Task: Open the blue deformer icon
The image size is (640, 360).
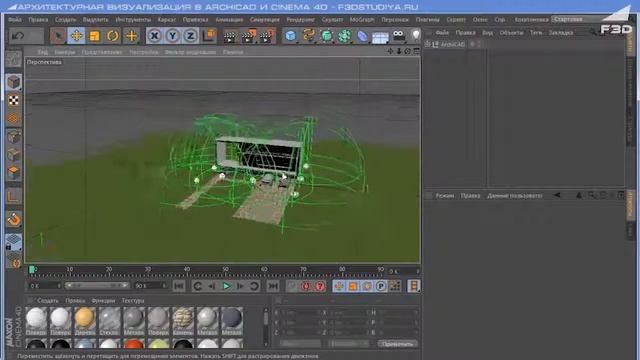Action: pyautogui.click(x=362, y=36)
